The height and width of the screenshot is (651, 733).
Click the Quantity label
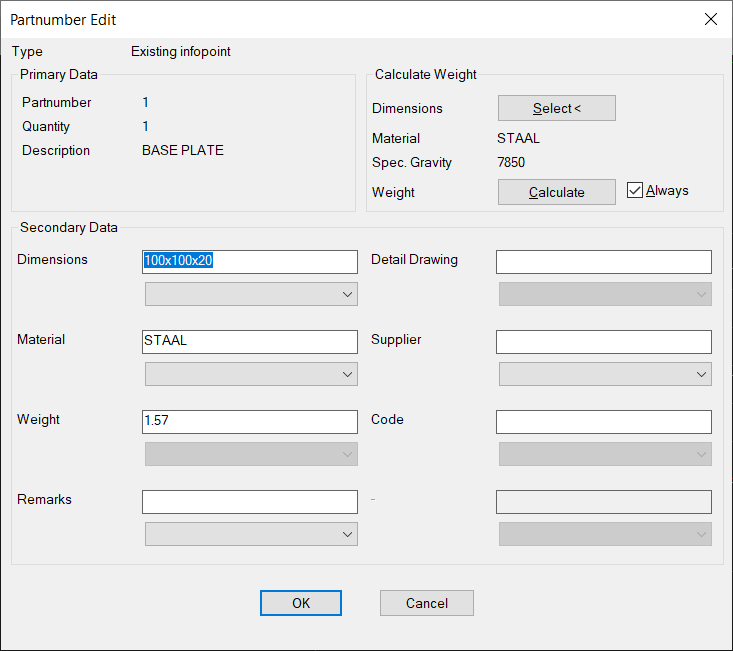coord(46,126)
